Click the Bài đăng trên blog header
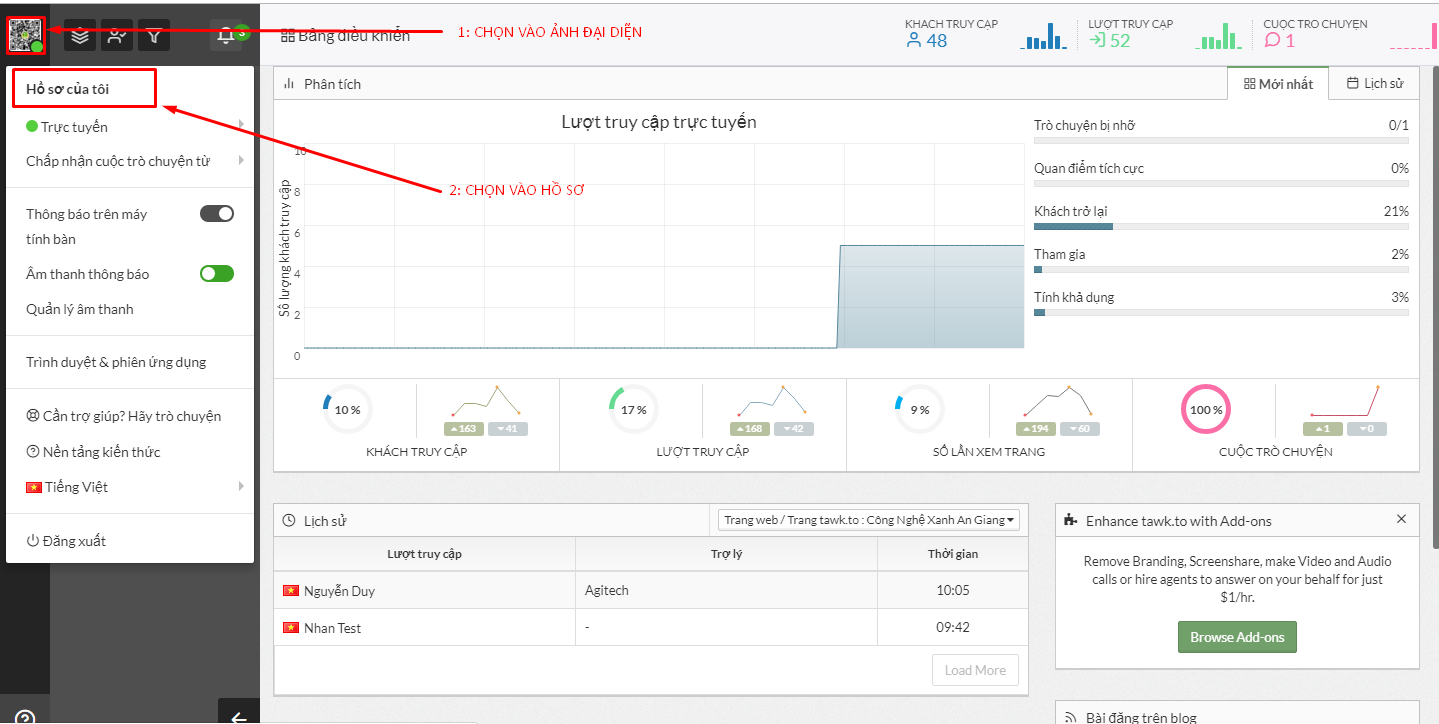The height and width of the screenshot is (724, 1439). click(1237, 713)
